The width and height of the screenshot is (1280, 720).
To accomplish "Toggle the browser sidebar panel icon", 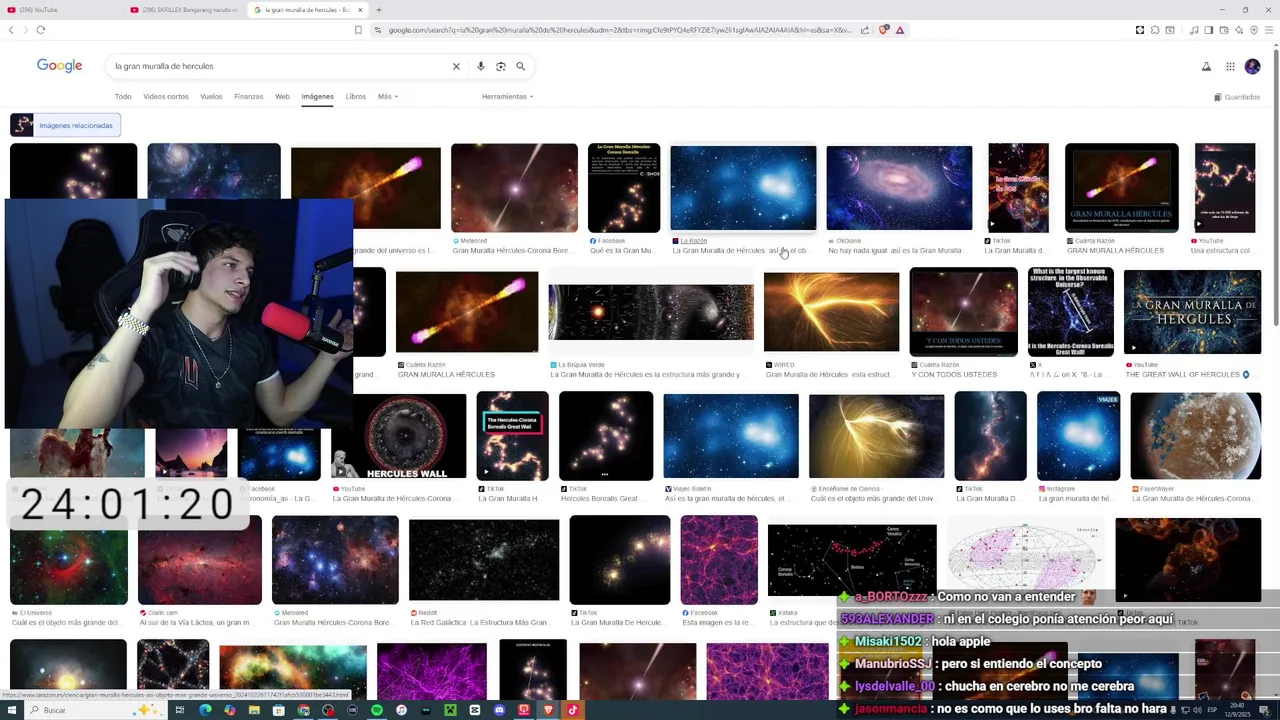I will coord(1208,30).
